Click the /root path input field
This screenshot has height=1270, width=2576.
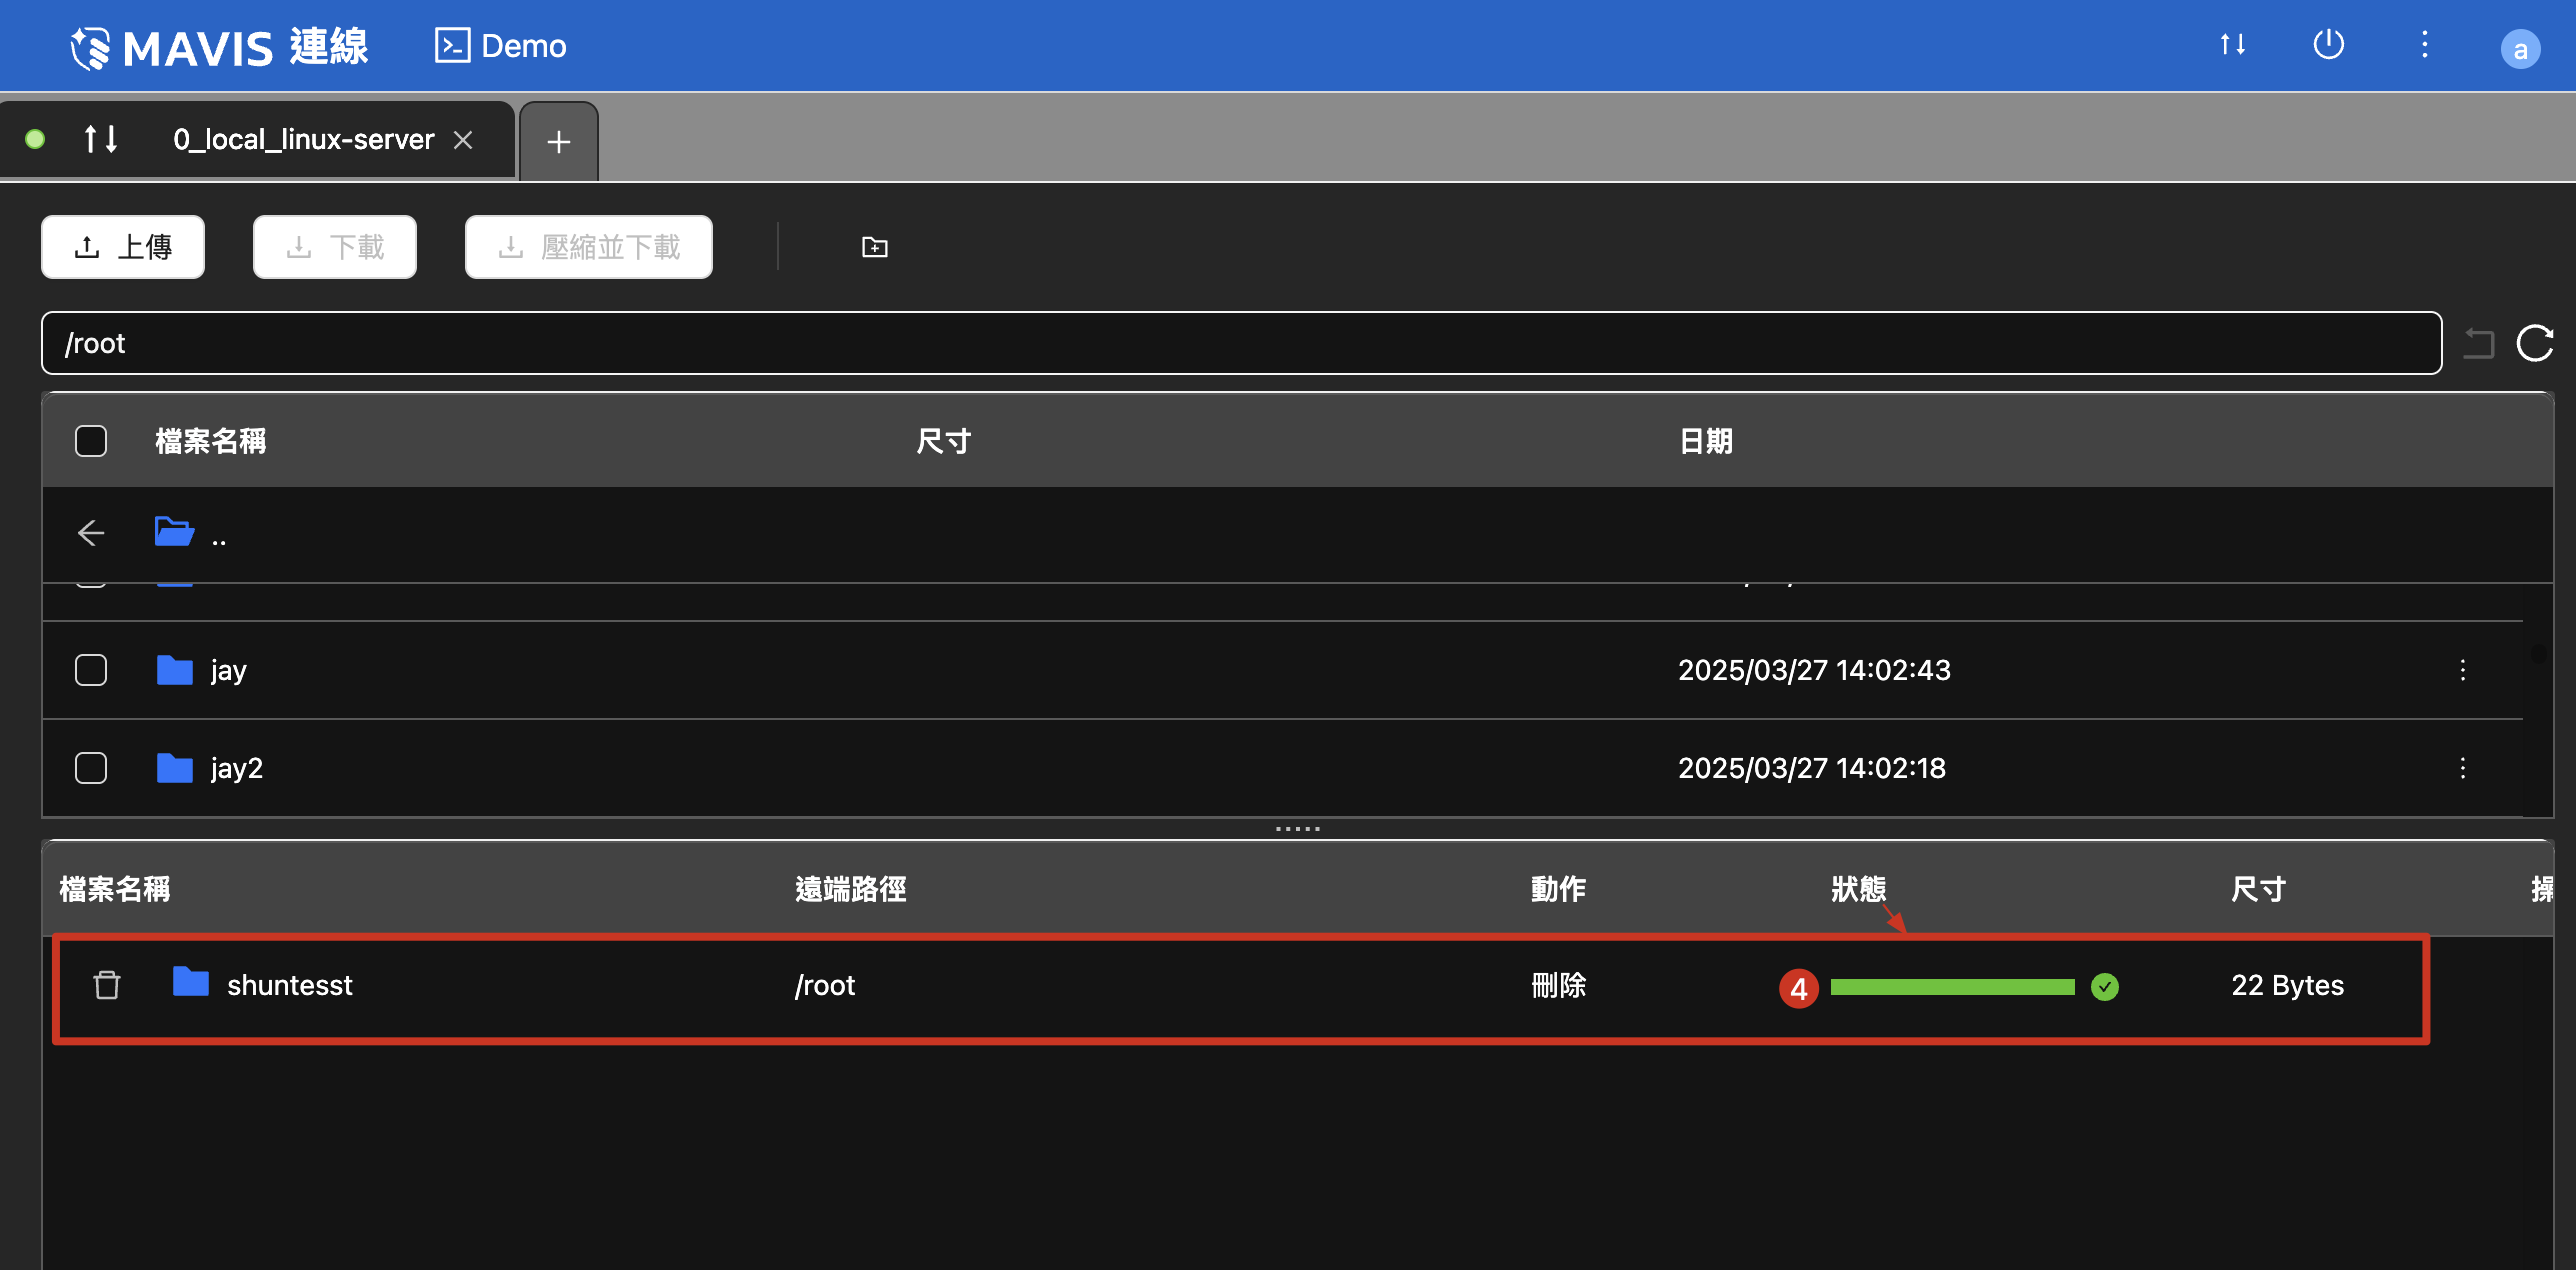[x=1240, y=343]
